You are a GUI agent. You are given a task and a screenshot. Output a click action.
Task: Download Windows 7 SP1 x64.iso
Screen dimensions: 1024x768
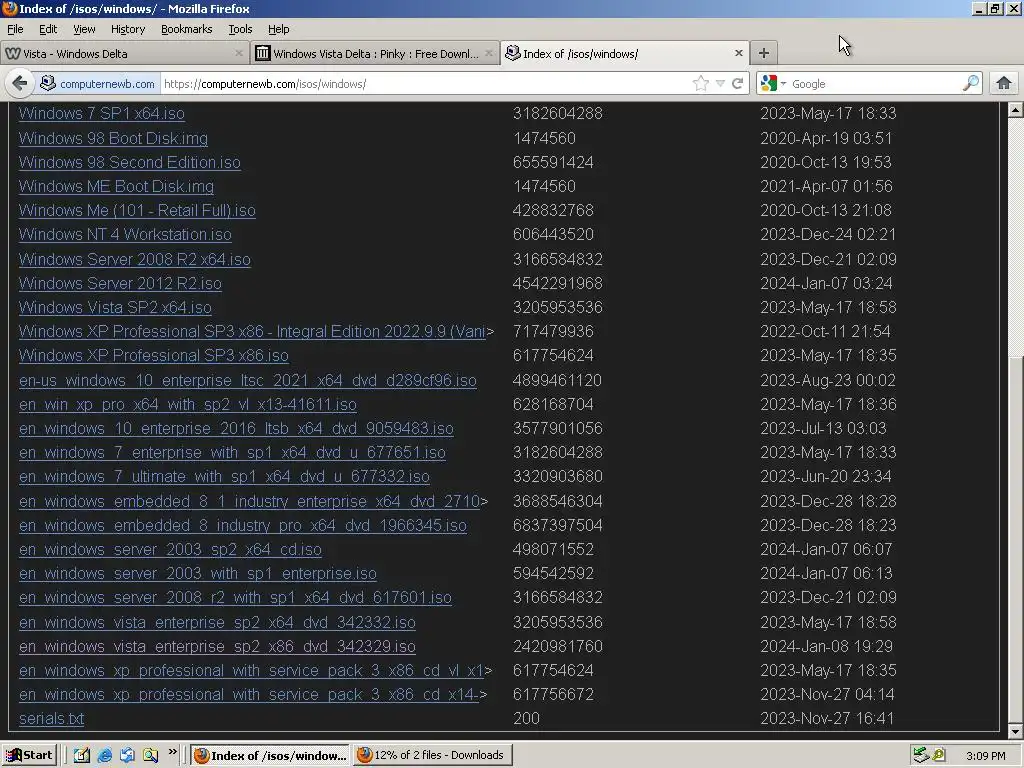point(102,114)
